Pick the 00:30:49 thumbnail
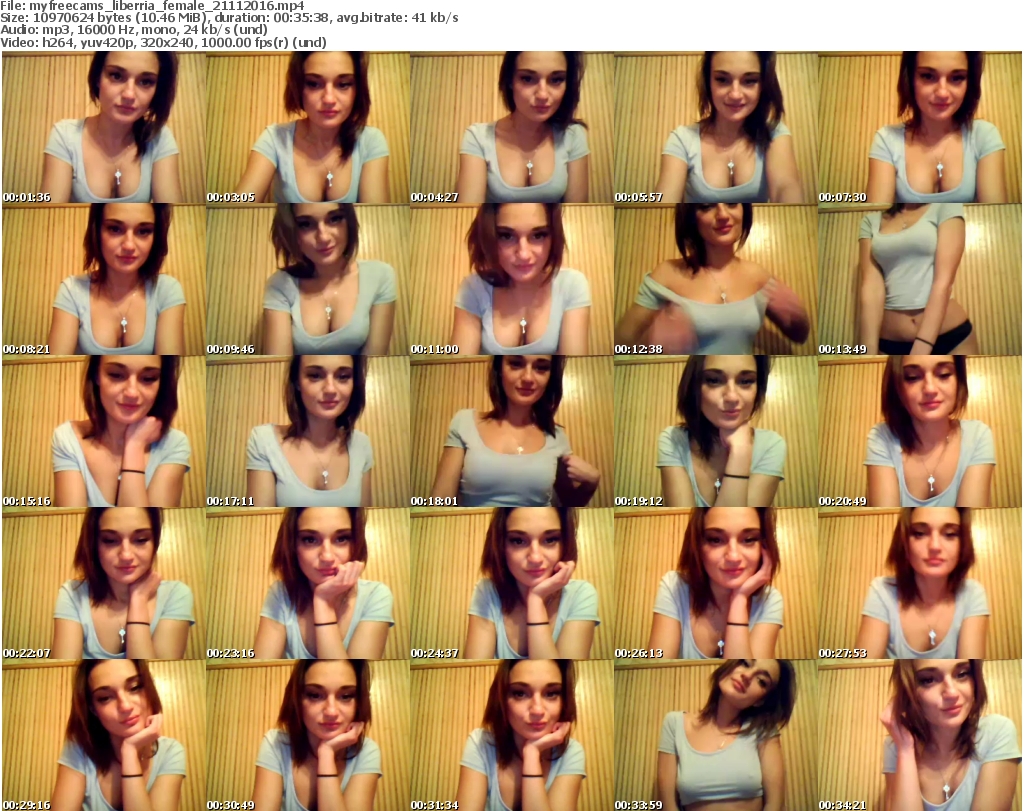 tap(308, 735)
